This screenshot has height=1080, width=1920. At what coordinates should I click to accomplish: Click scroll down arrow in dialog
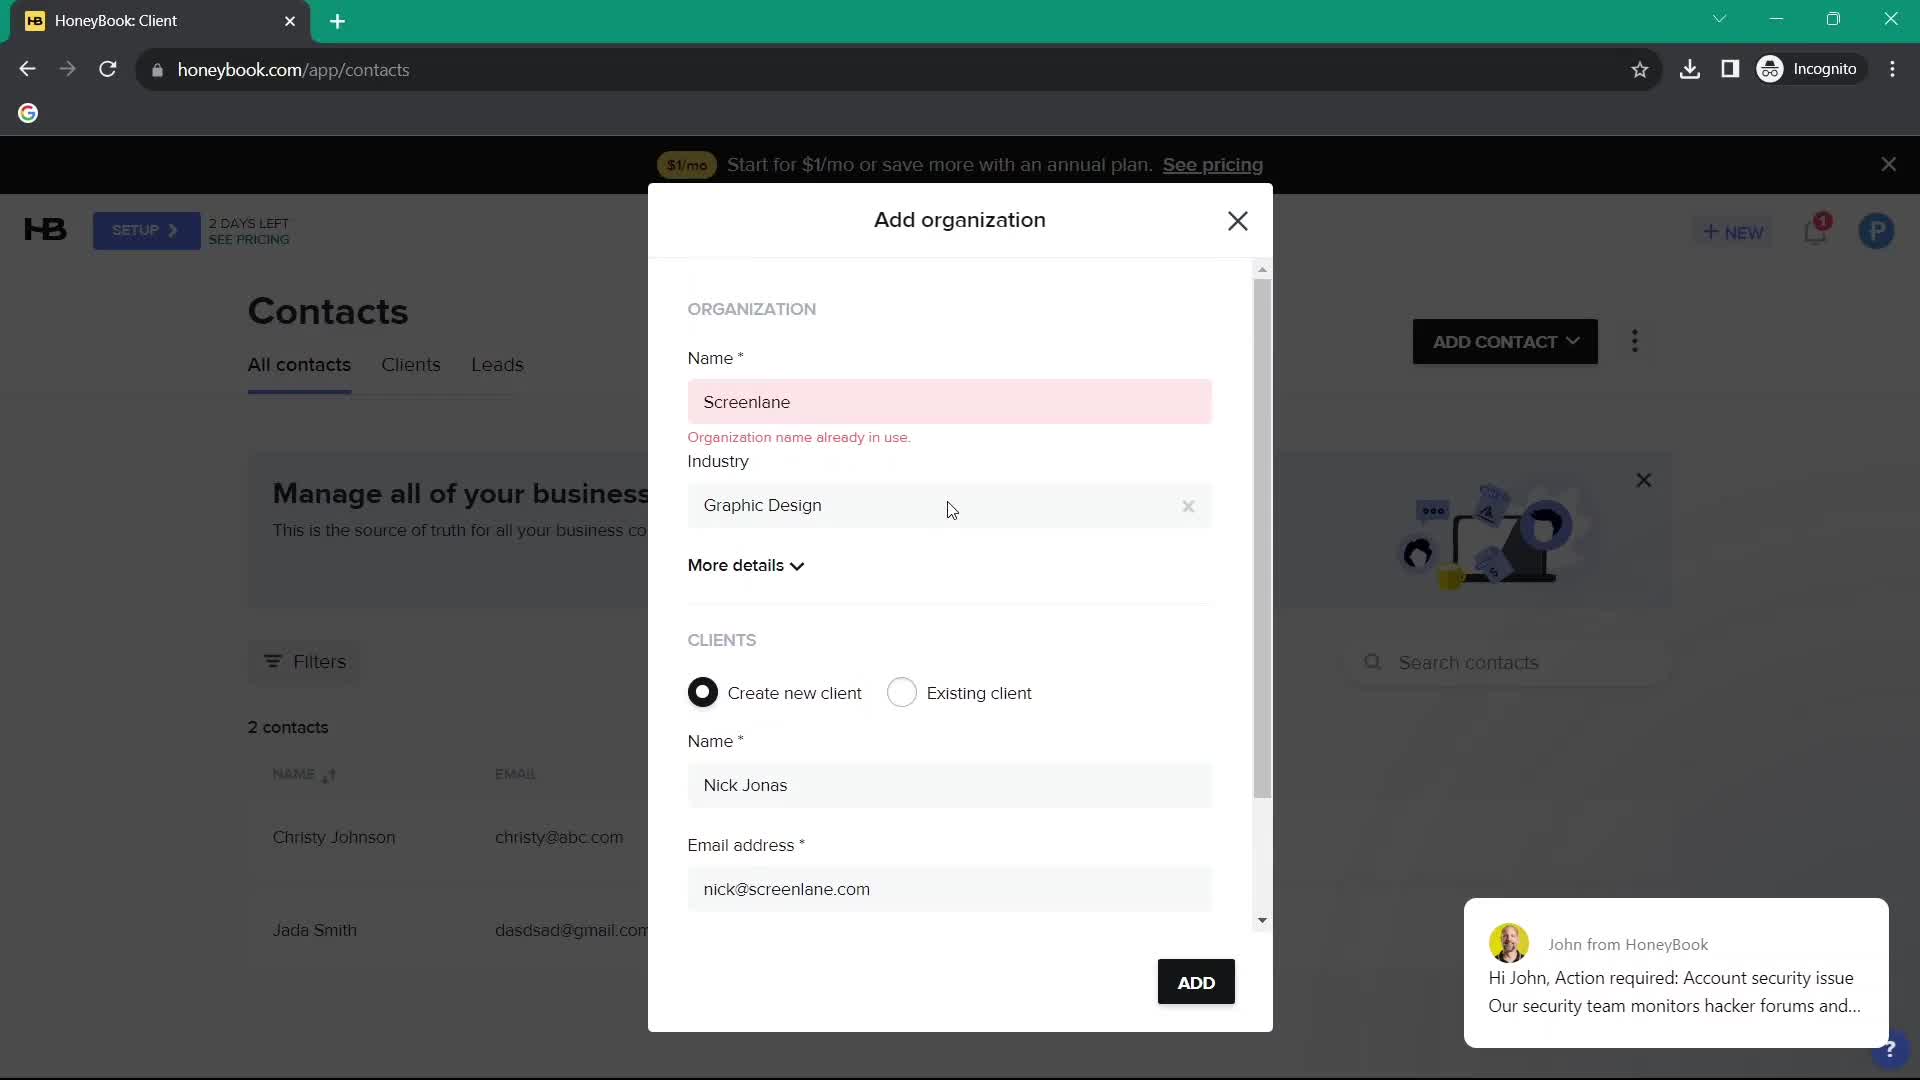click(1262, 921)
